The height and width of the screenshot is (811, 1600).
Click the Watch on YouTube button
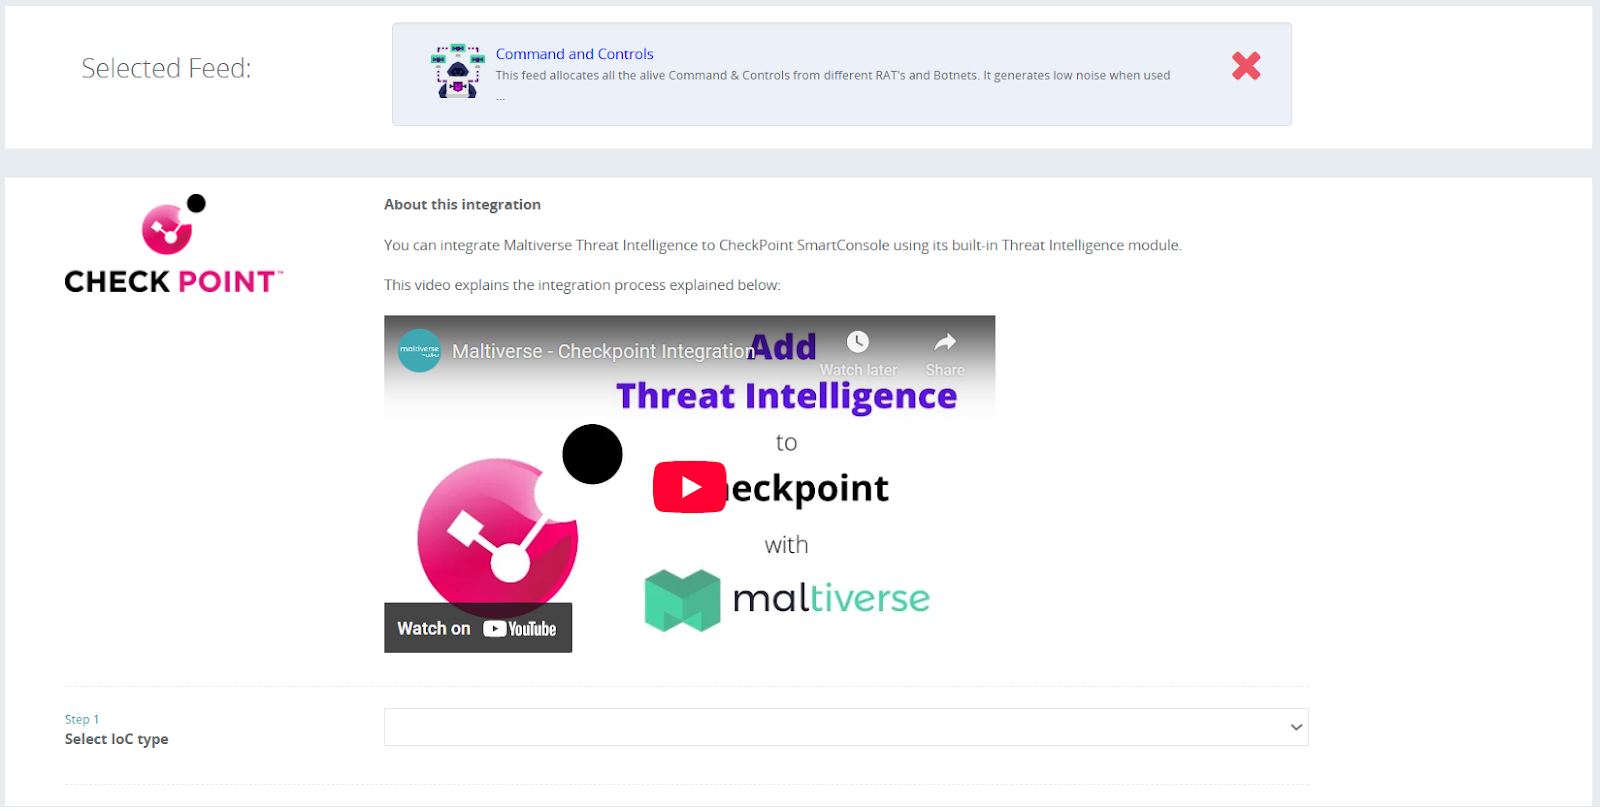478,628
